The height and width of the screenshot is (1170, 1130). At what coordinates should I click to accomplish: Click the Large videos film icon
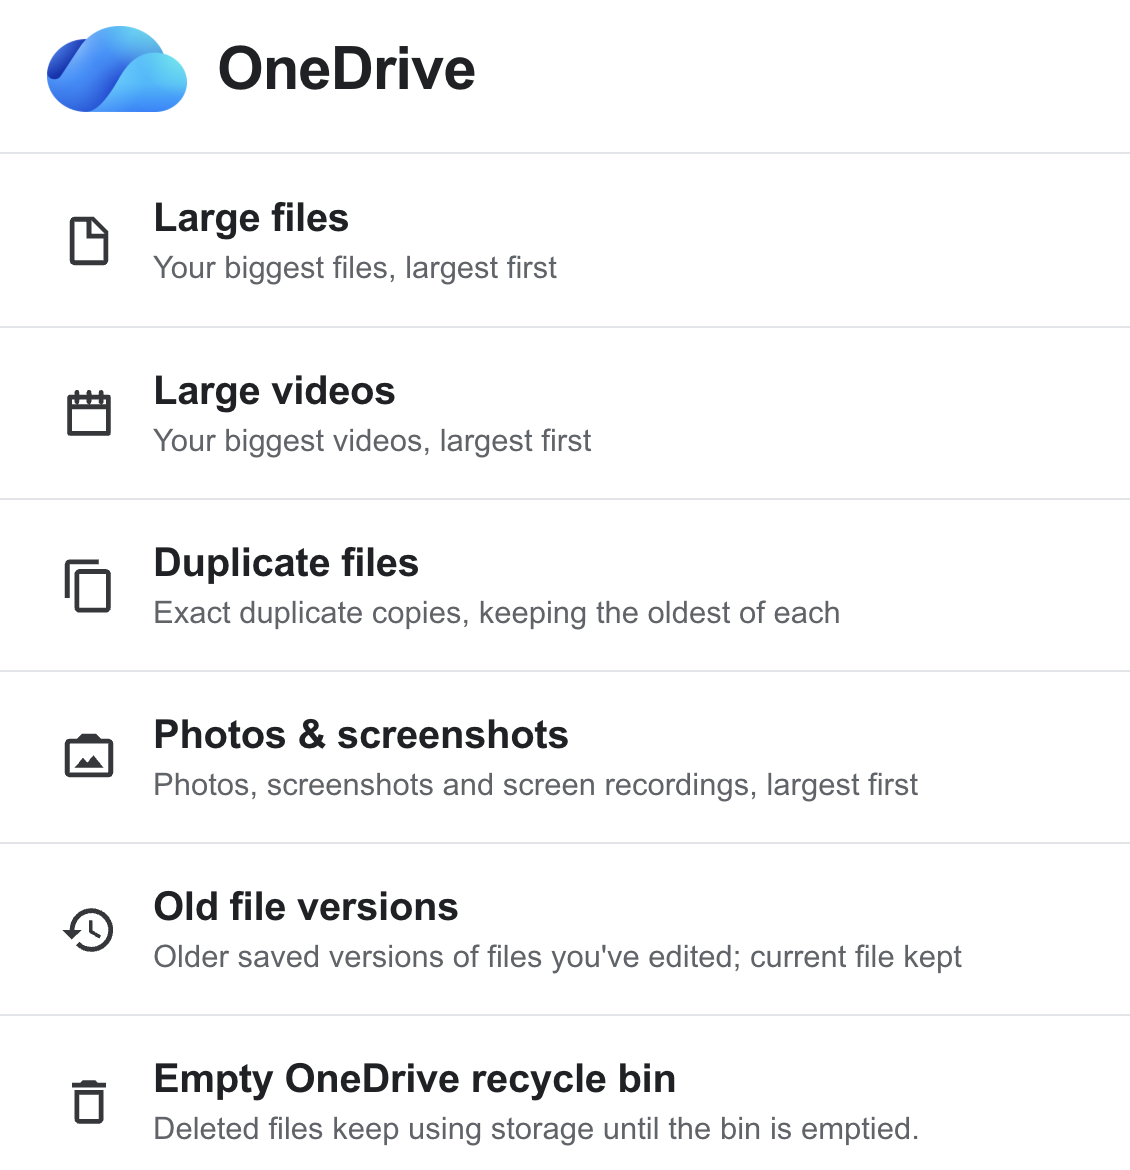(89, 413)
